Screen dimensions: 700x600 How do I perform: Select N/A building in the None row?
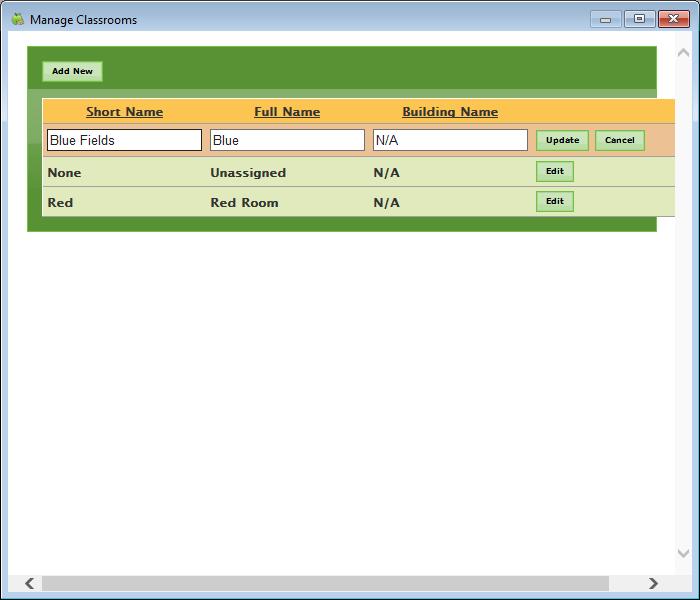click(x=387, y=173)
